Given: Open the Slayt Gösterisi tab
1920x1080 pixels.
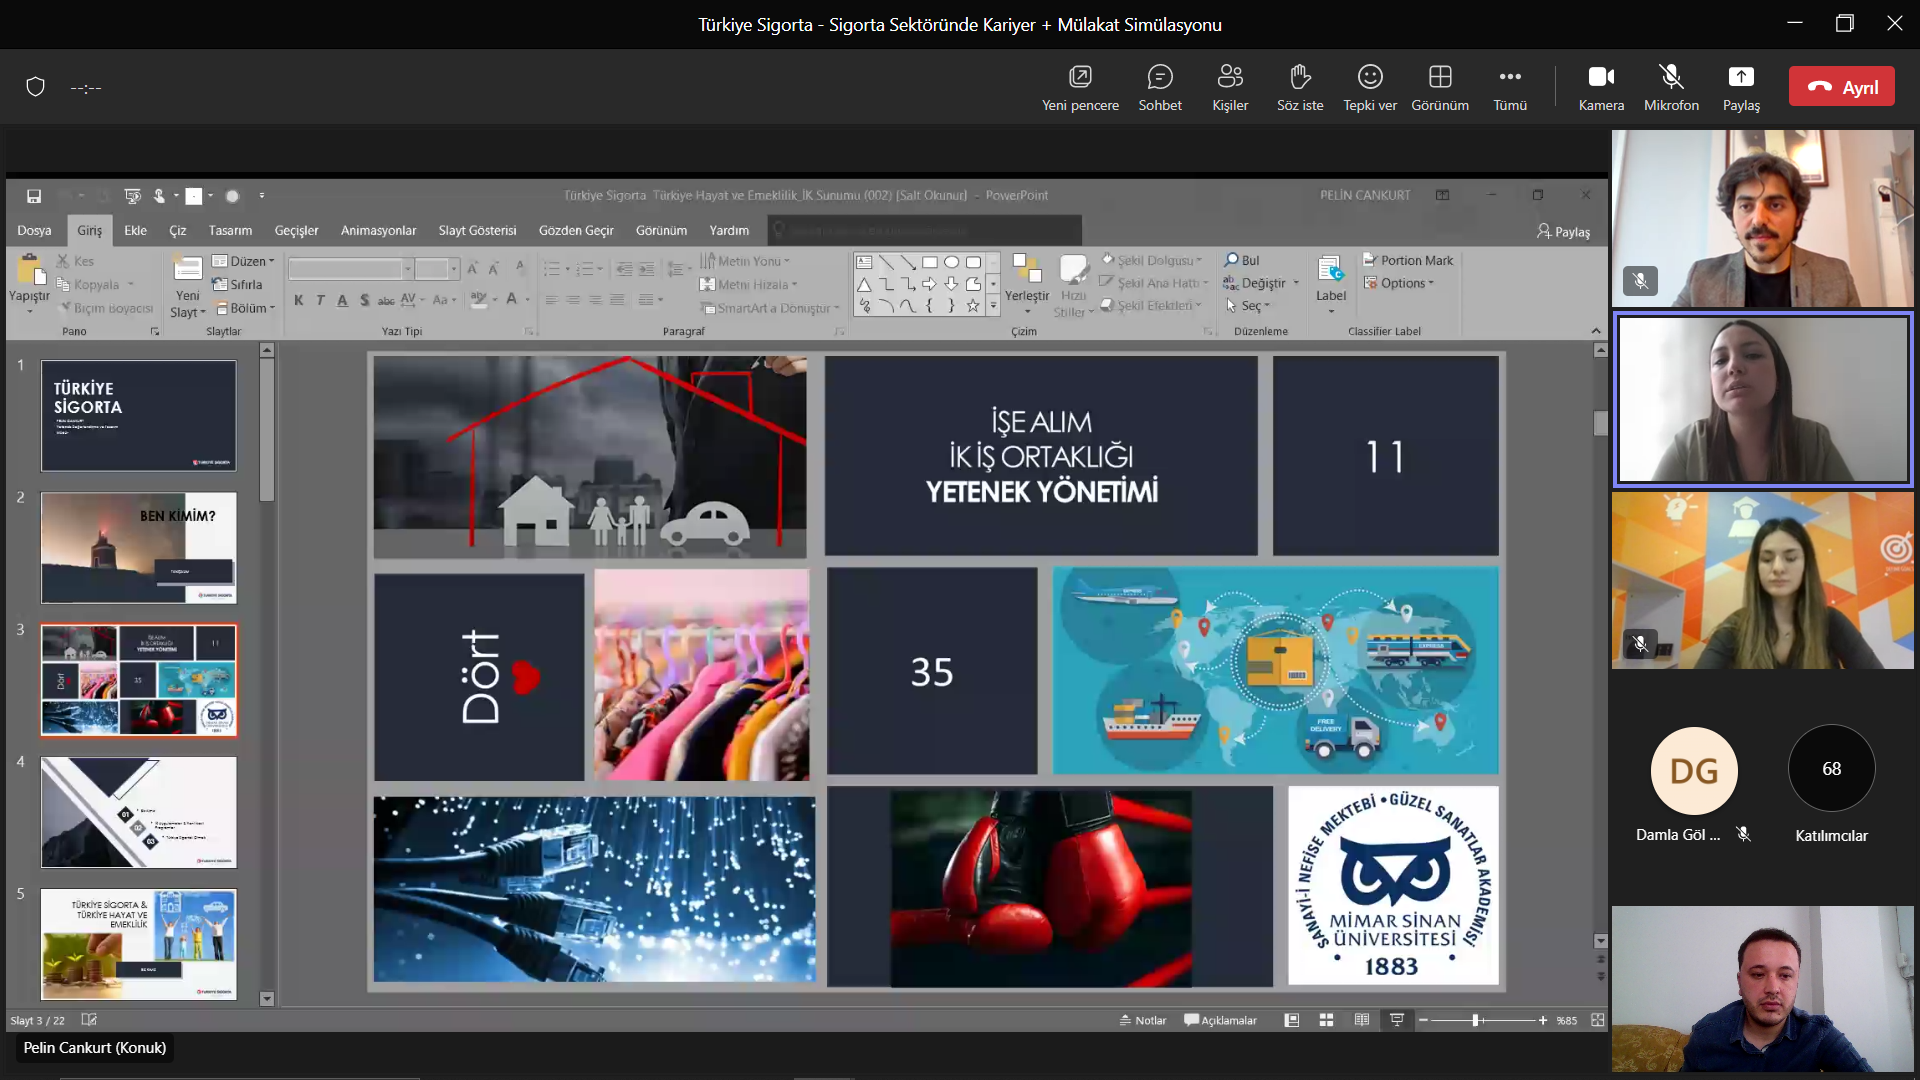Looking at the screenshot, I should coord(477,230).
